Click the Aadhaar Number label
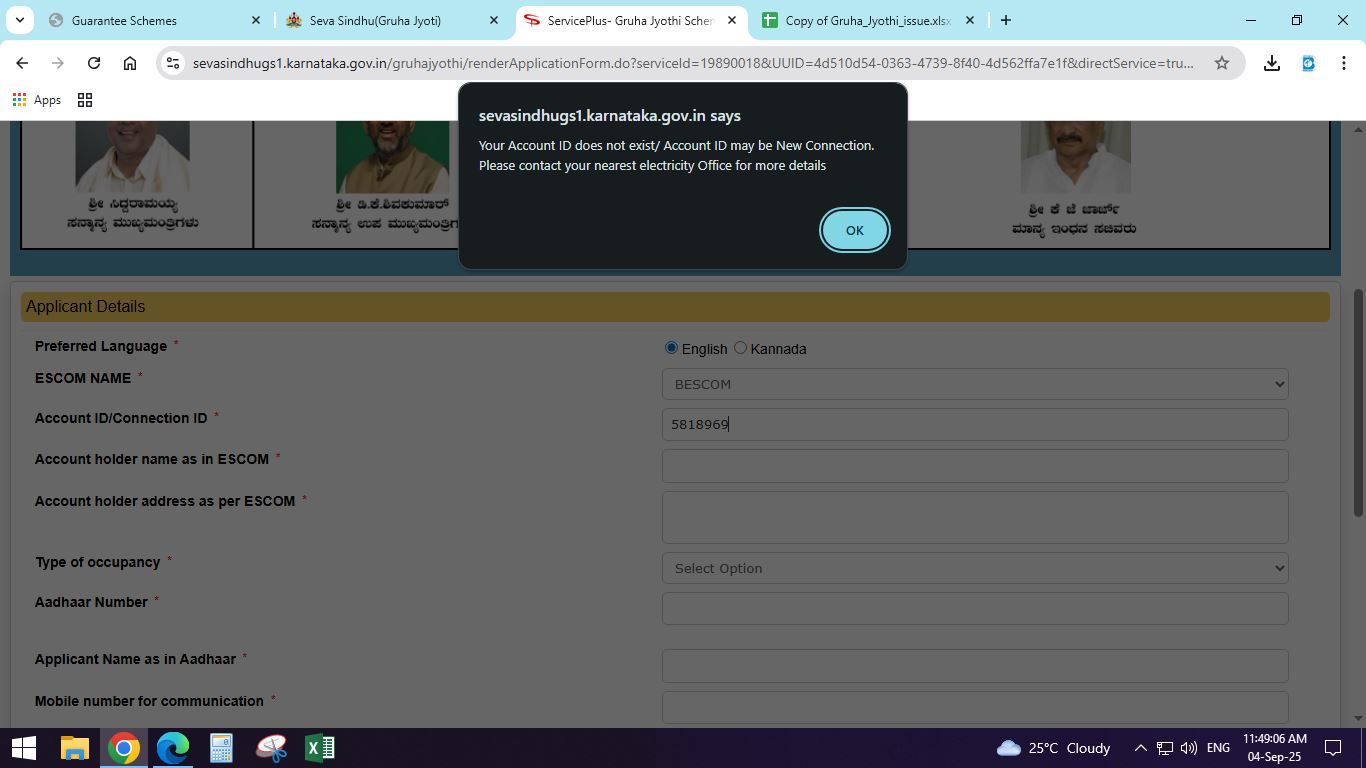Screen dimensions: 1366x768 pyautogui.click(x=91, y=602)
